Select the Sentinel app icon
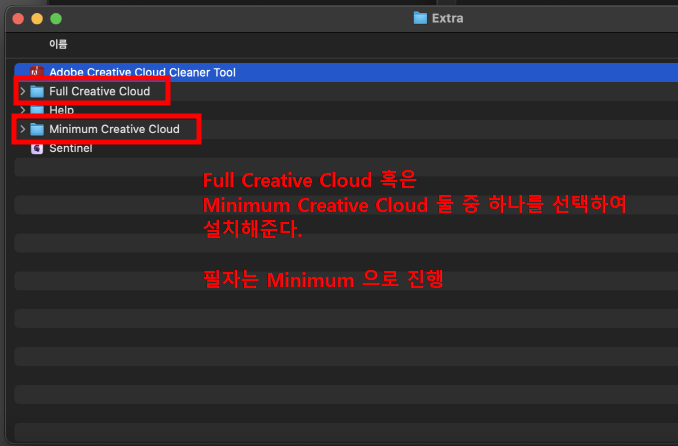Viewport: 678px width, 446px height. pyautogui.click(x=37, y=148)
